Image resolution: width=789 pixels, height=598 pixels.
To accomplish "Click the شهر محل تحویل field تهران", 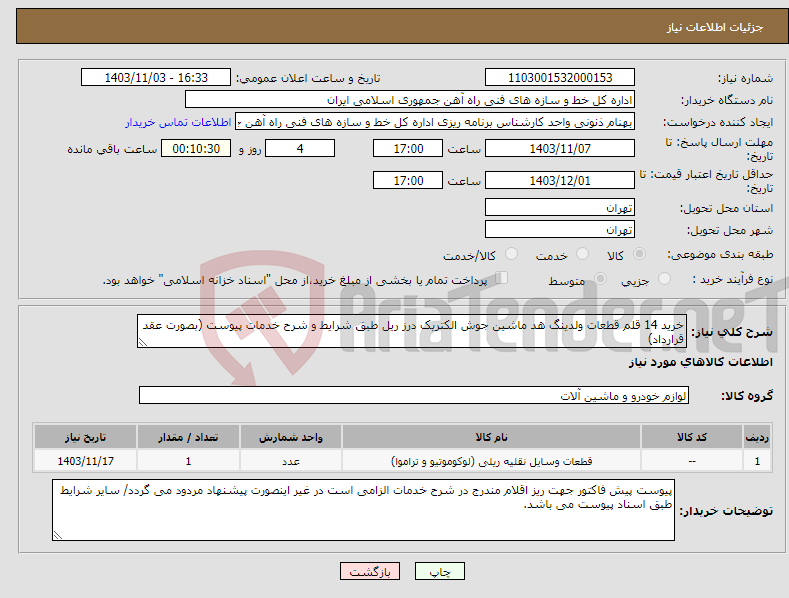I will 560,230.
